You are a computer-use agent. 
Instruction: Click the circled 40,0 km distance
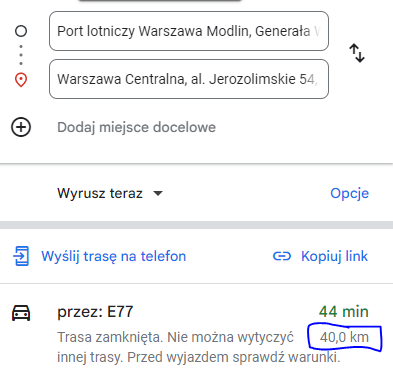[344, 337]
